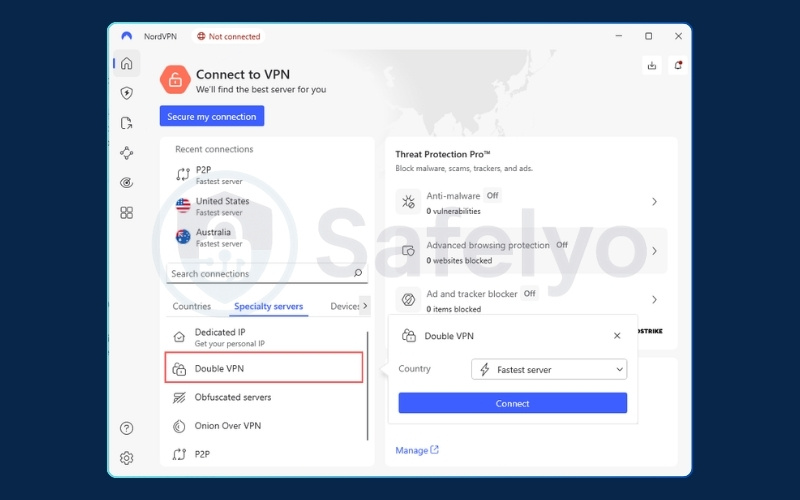
Task: Open the notifications bell icon
Action: click(678, 65)
